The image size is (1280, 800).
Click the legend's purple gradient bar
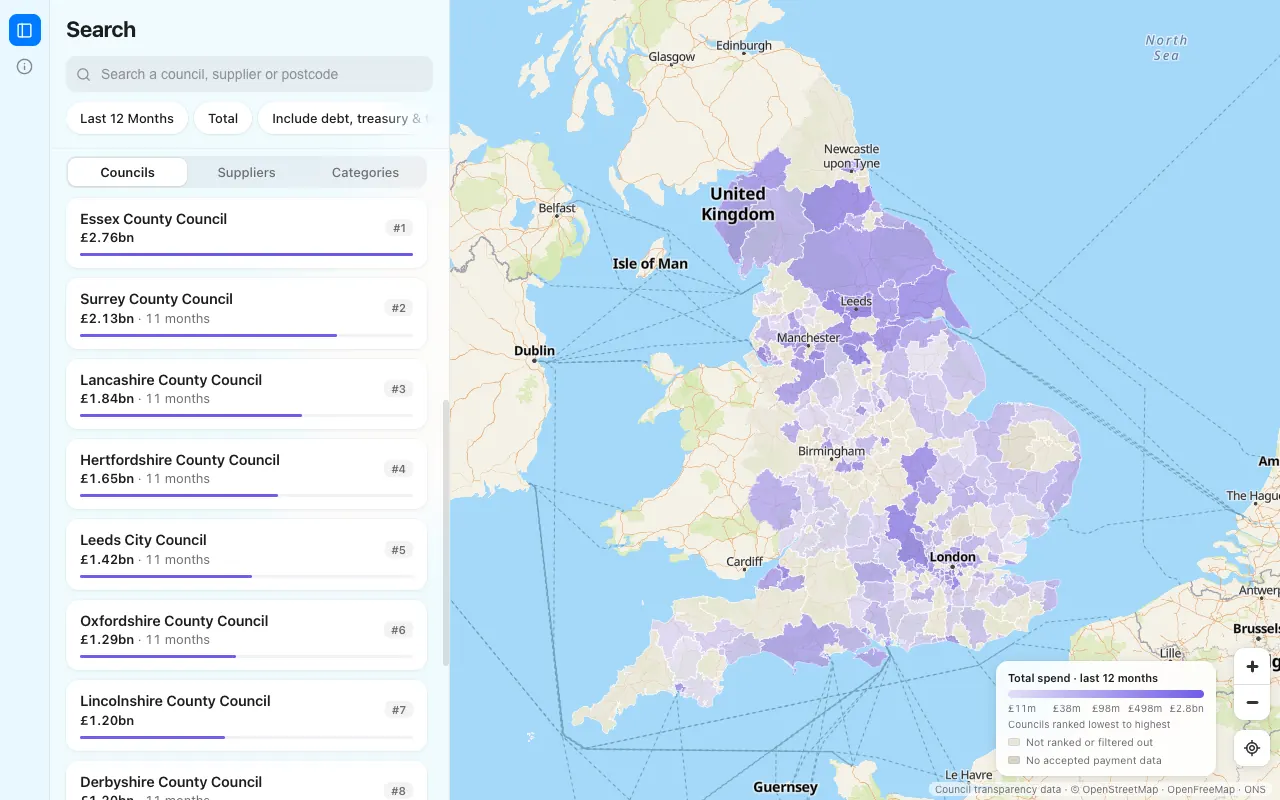pyautogui.click(x=1106, y=694)
